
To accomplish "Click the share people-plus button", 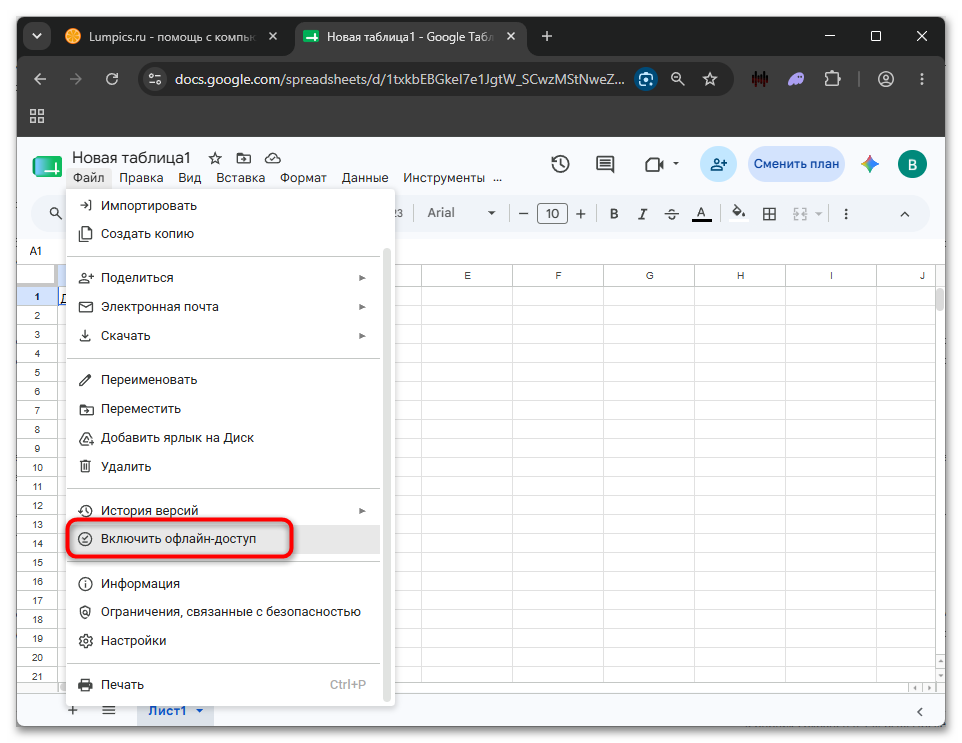I will point(718,164).
